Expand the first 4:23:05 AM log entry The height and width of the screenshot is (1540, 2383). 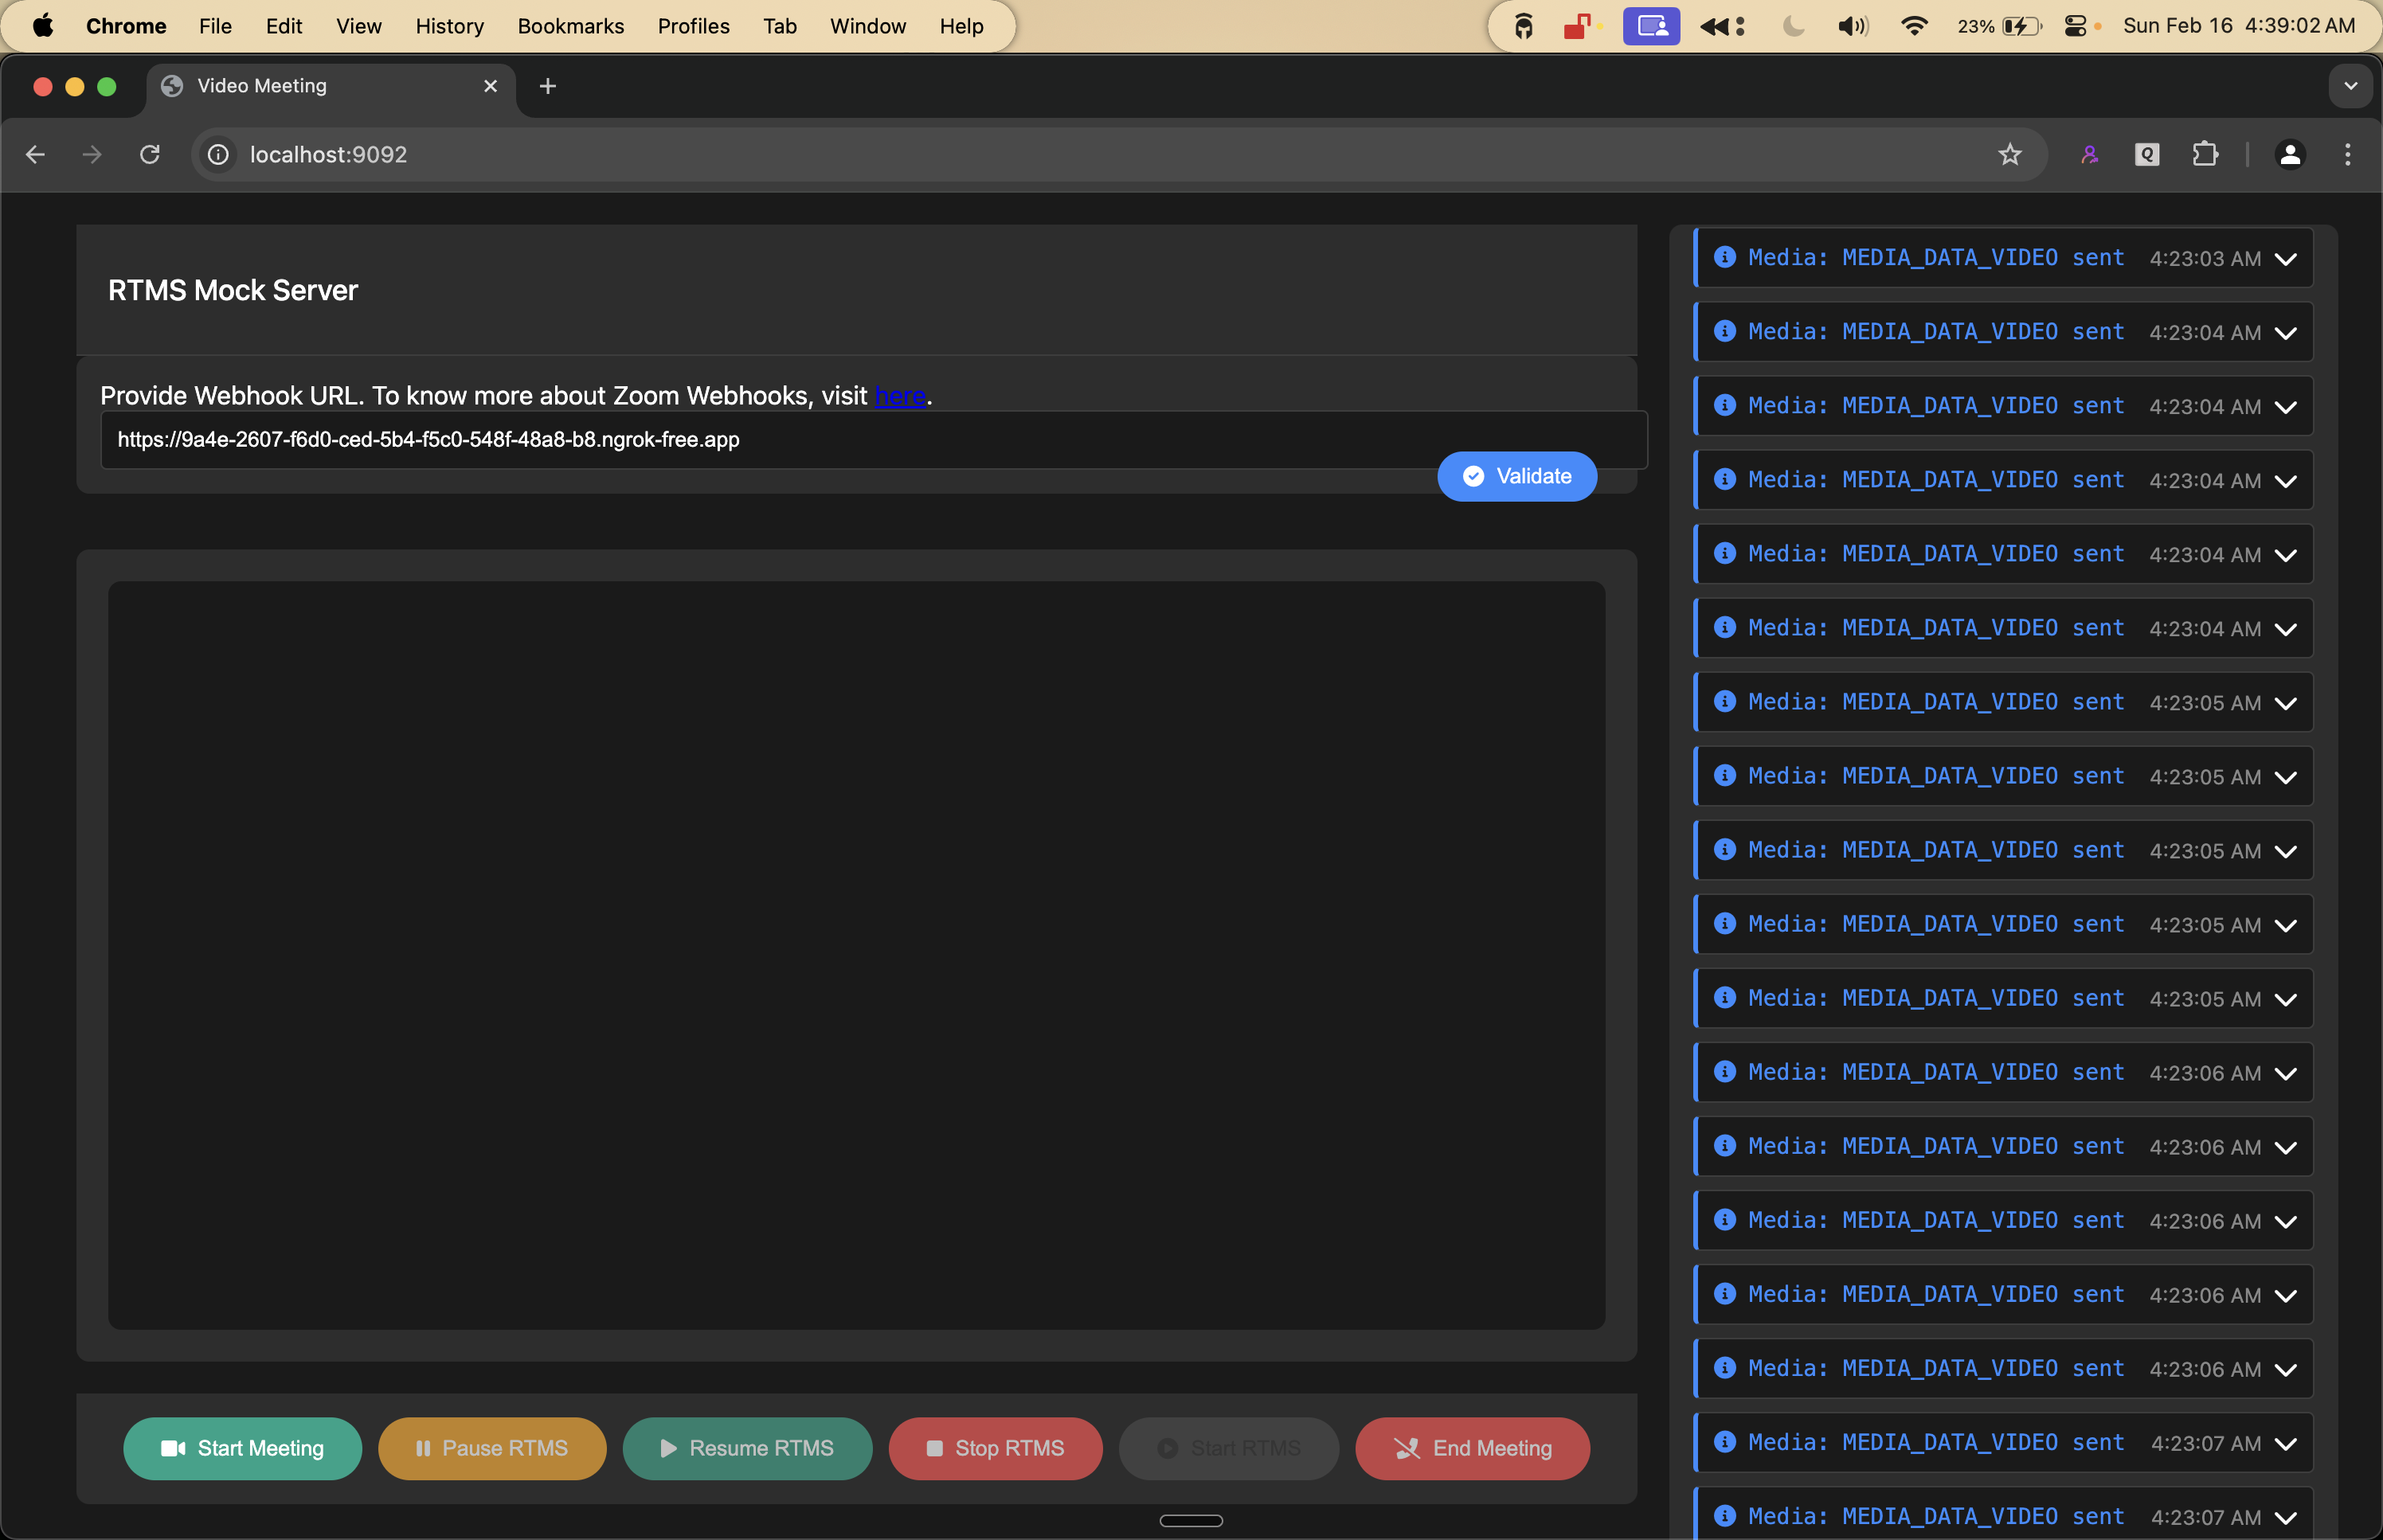[2285, 703]
